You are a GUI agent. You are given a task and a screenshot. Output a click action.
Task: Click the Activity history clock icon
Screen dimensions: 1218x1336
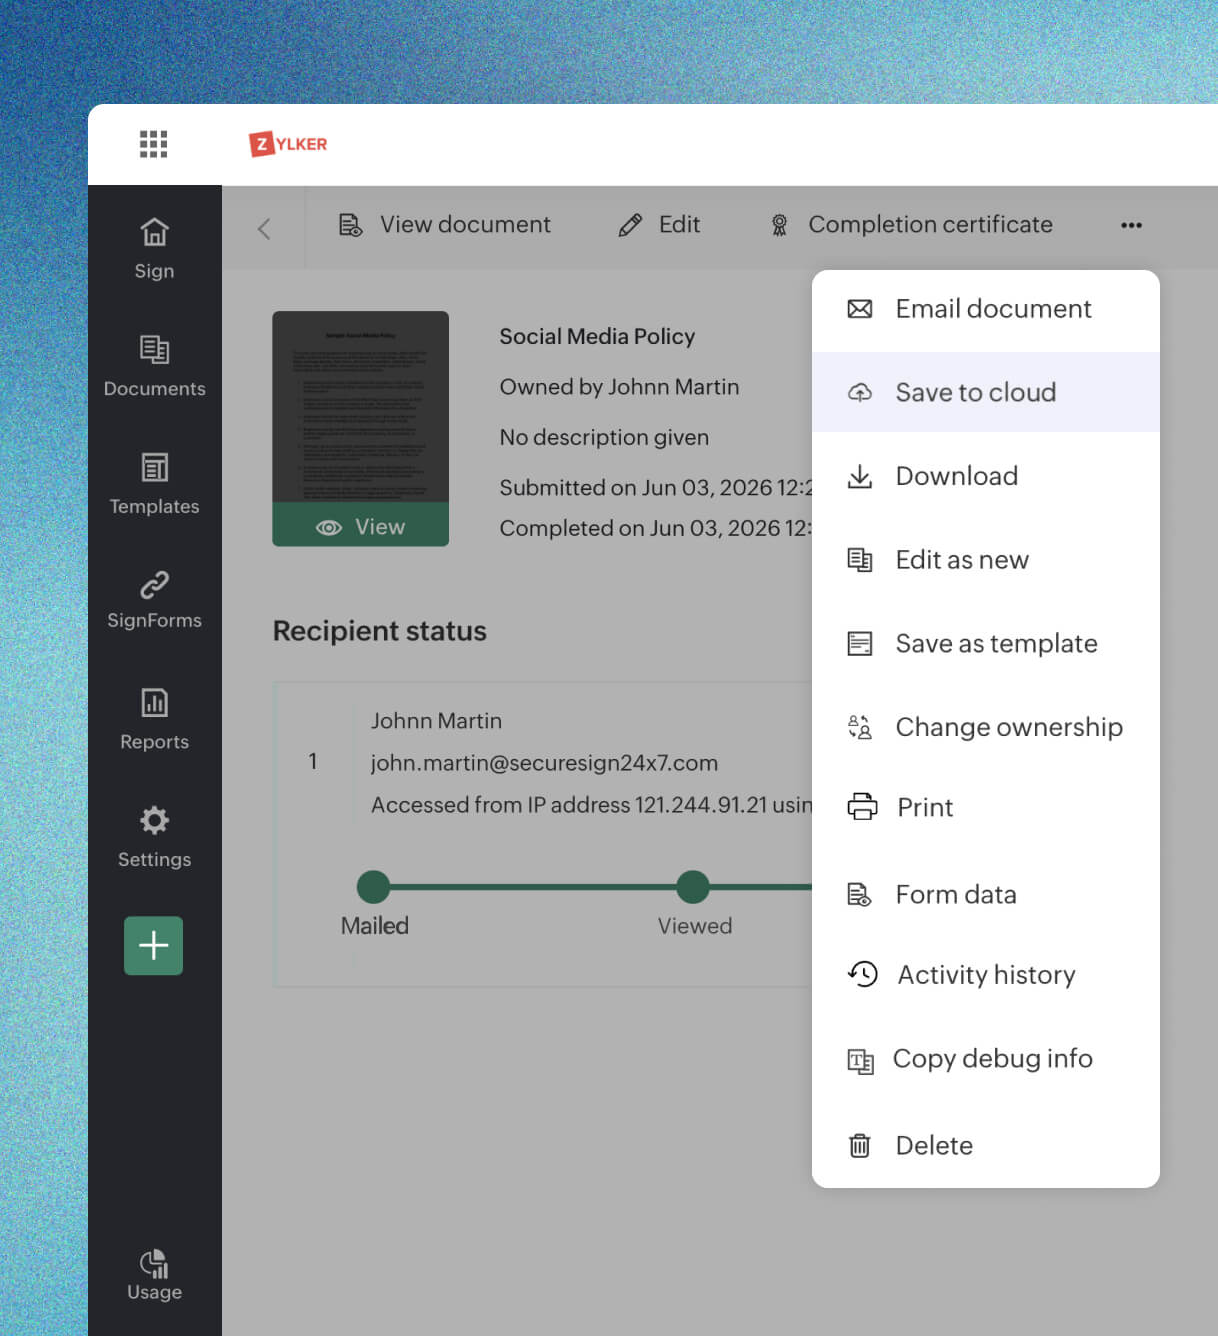point(863,974)
